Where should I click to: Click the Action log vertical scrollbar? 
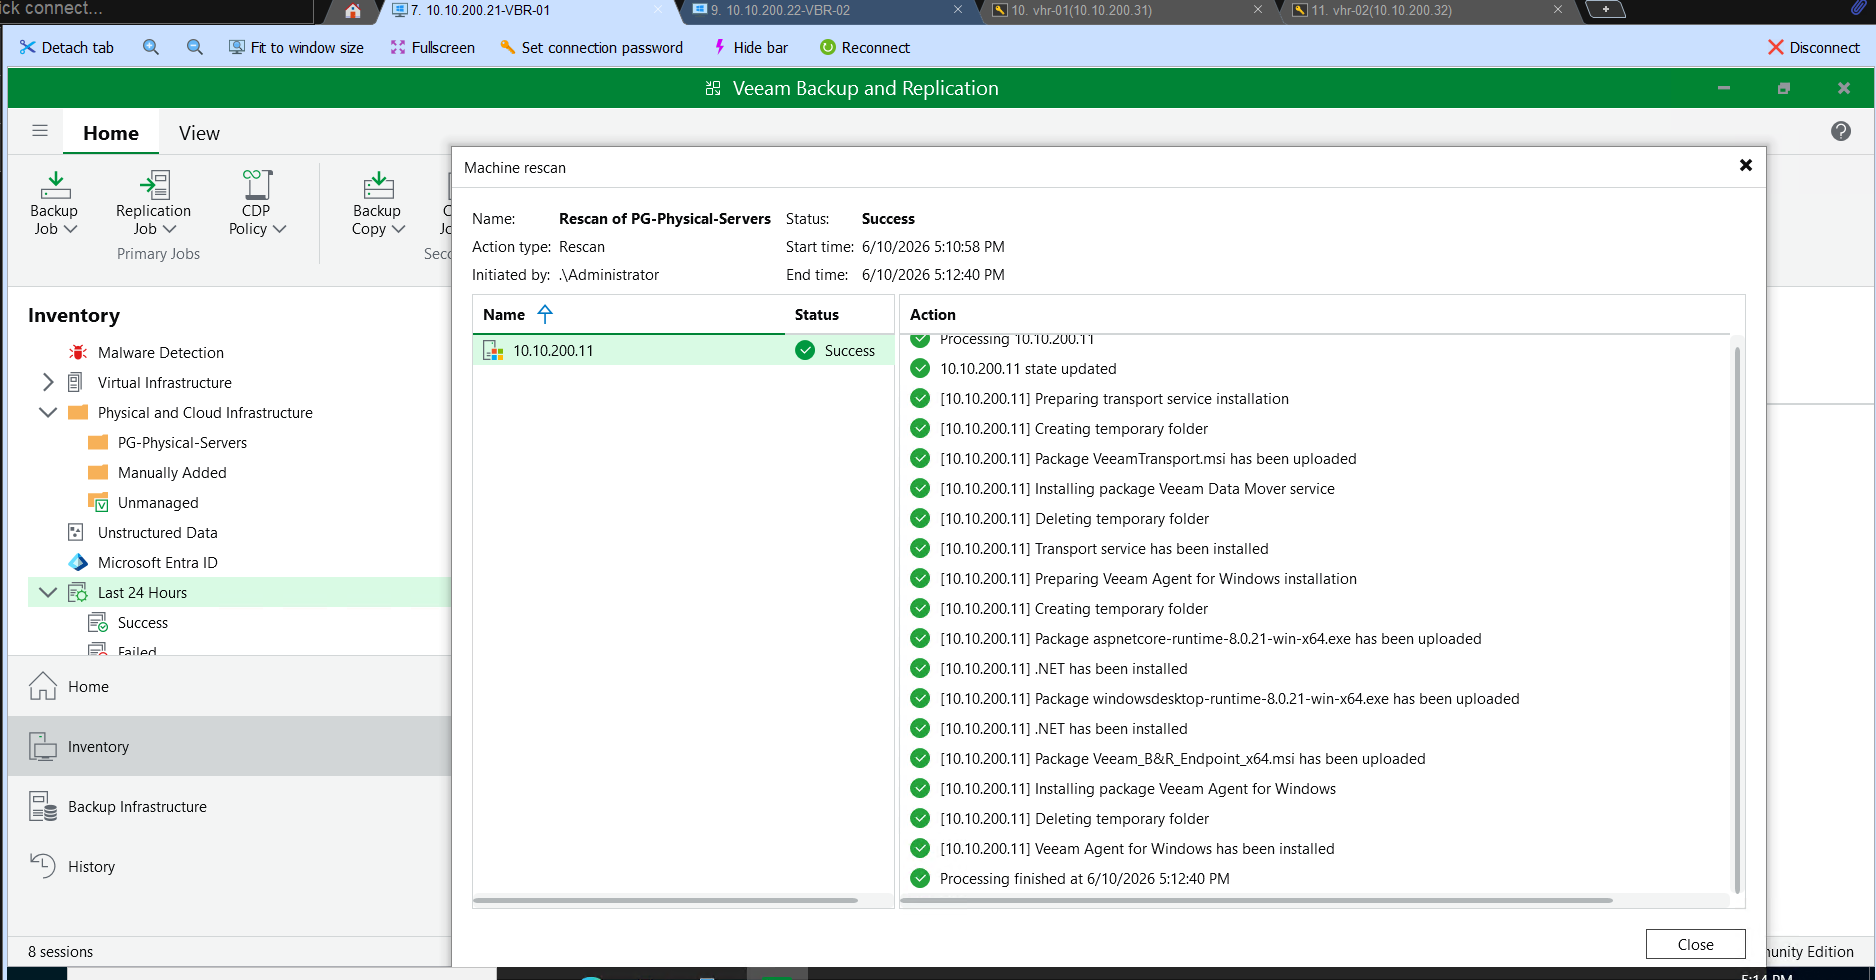(x=1737, y=620)
